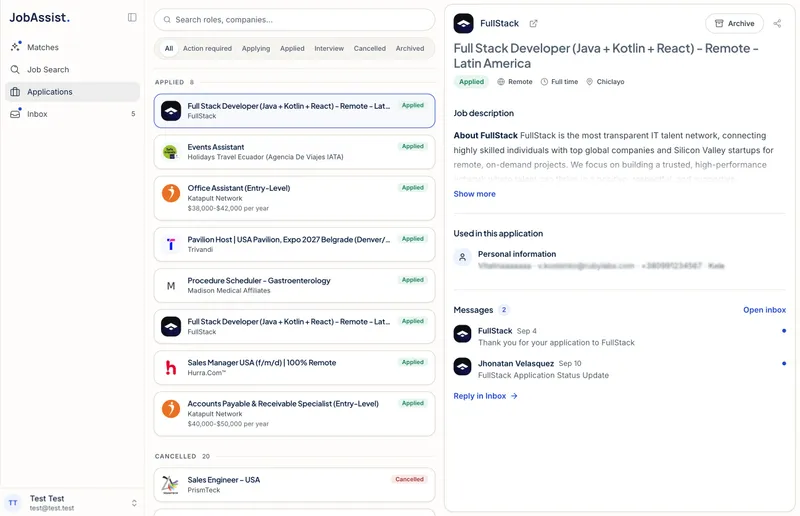Viewport: 800px width, 516px height.
Task: Show the Interview filter tab
Action: (x=329, y=48)
